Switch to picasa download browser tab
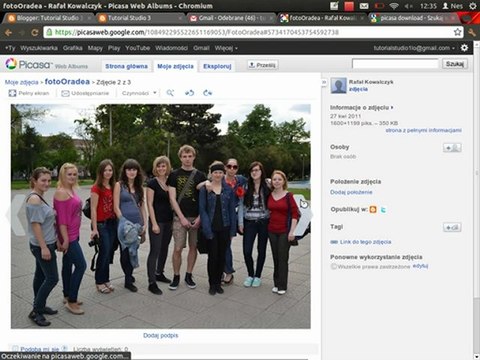 point(412,18)
